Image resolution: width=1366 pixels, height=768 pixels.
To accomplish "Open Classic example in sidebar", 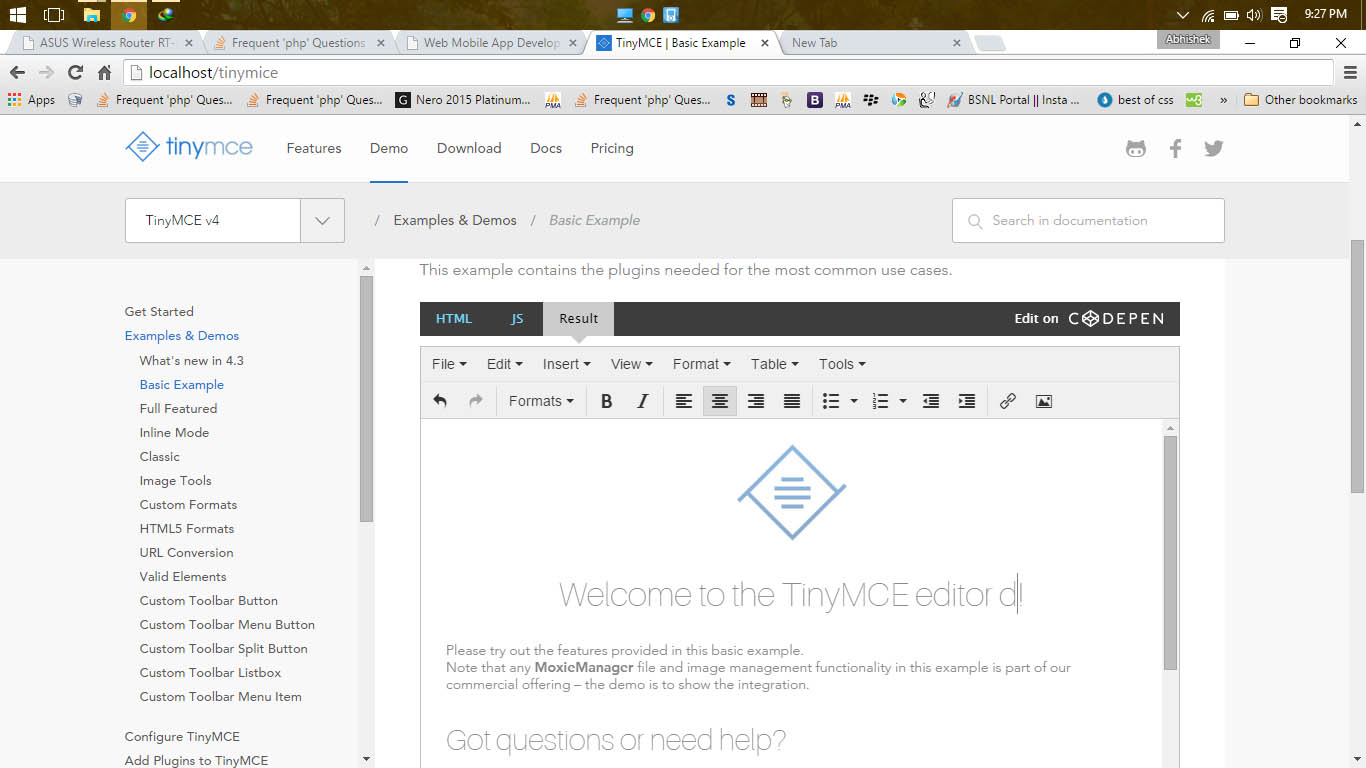I will tap(160, 456).
